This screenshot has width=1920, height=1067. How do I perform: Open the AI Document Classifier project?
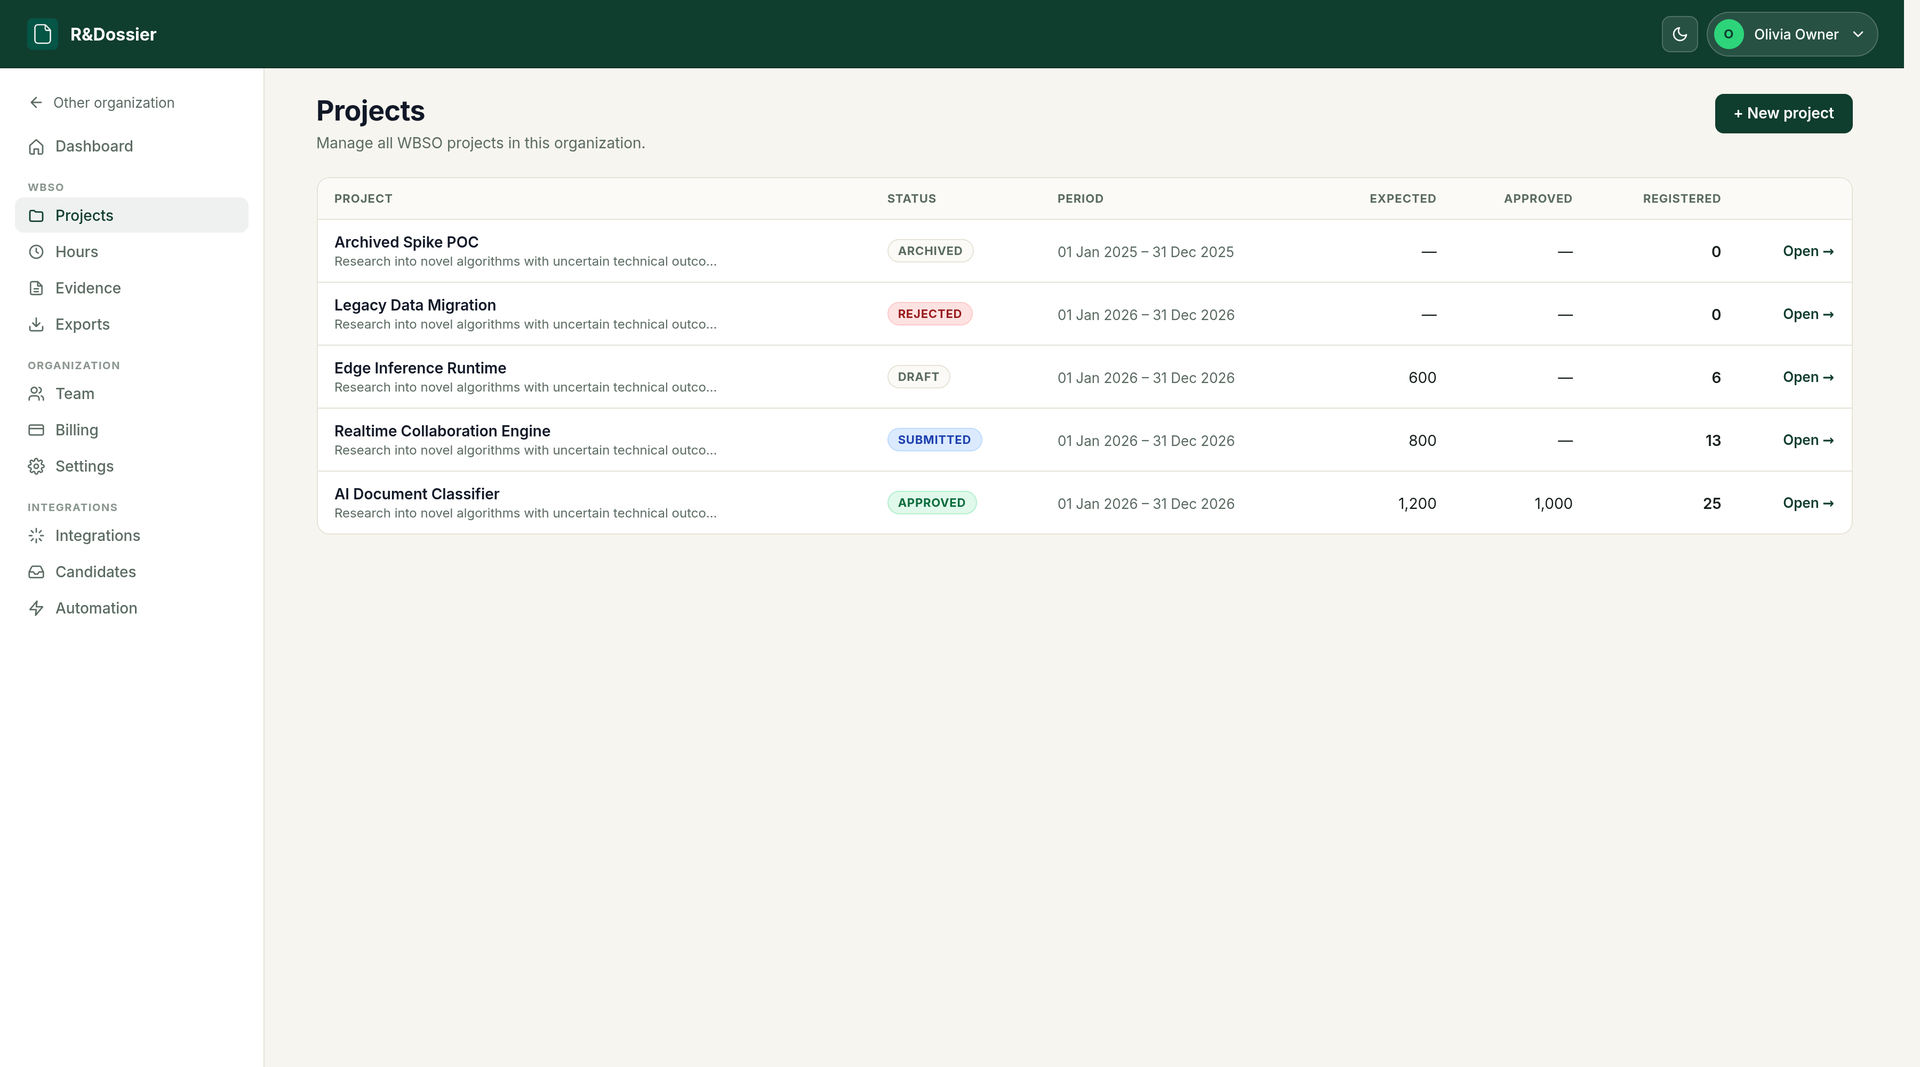[1808, 503]
